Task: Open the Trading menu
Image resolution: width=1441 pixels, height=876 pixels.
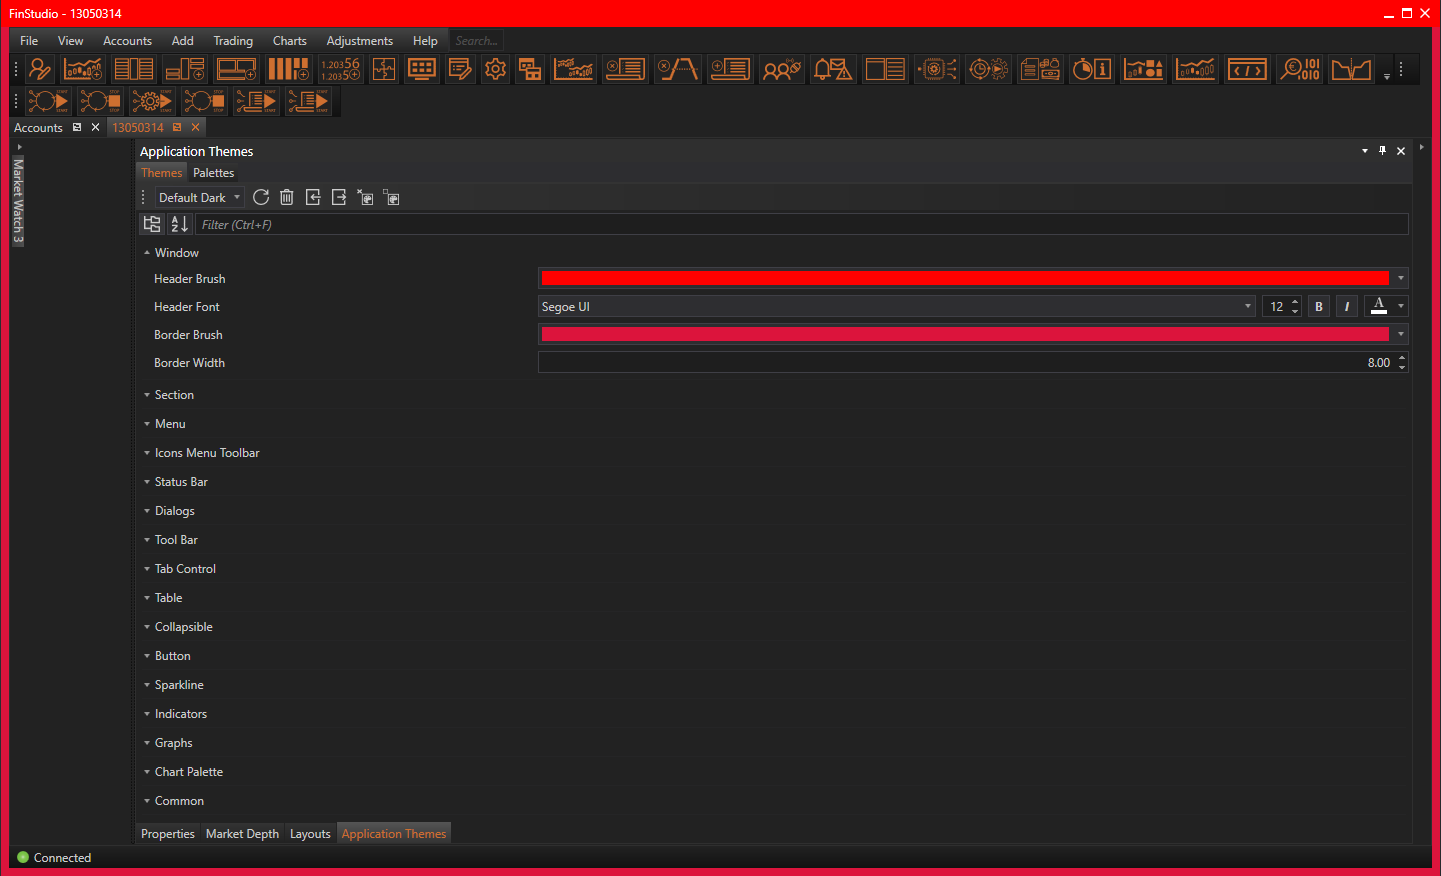Action: tap(233, 41)
